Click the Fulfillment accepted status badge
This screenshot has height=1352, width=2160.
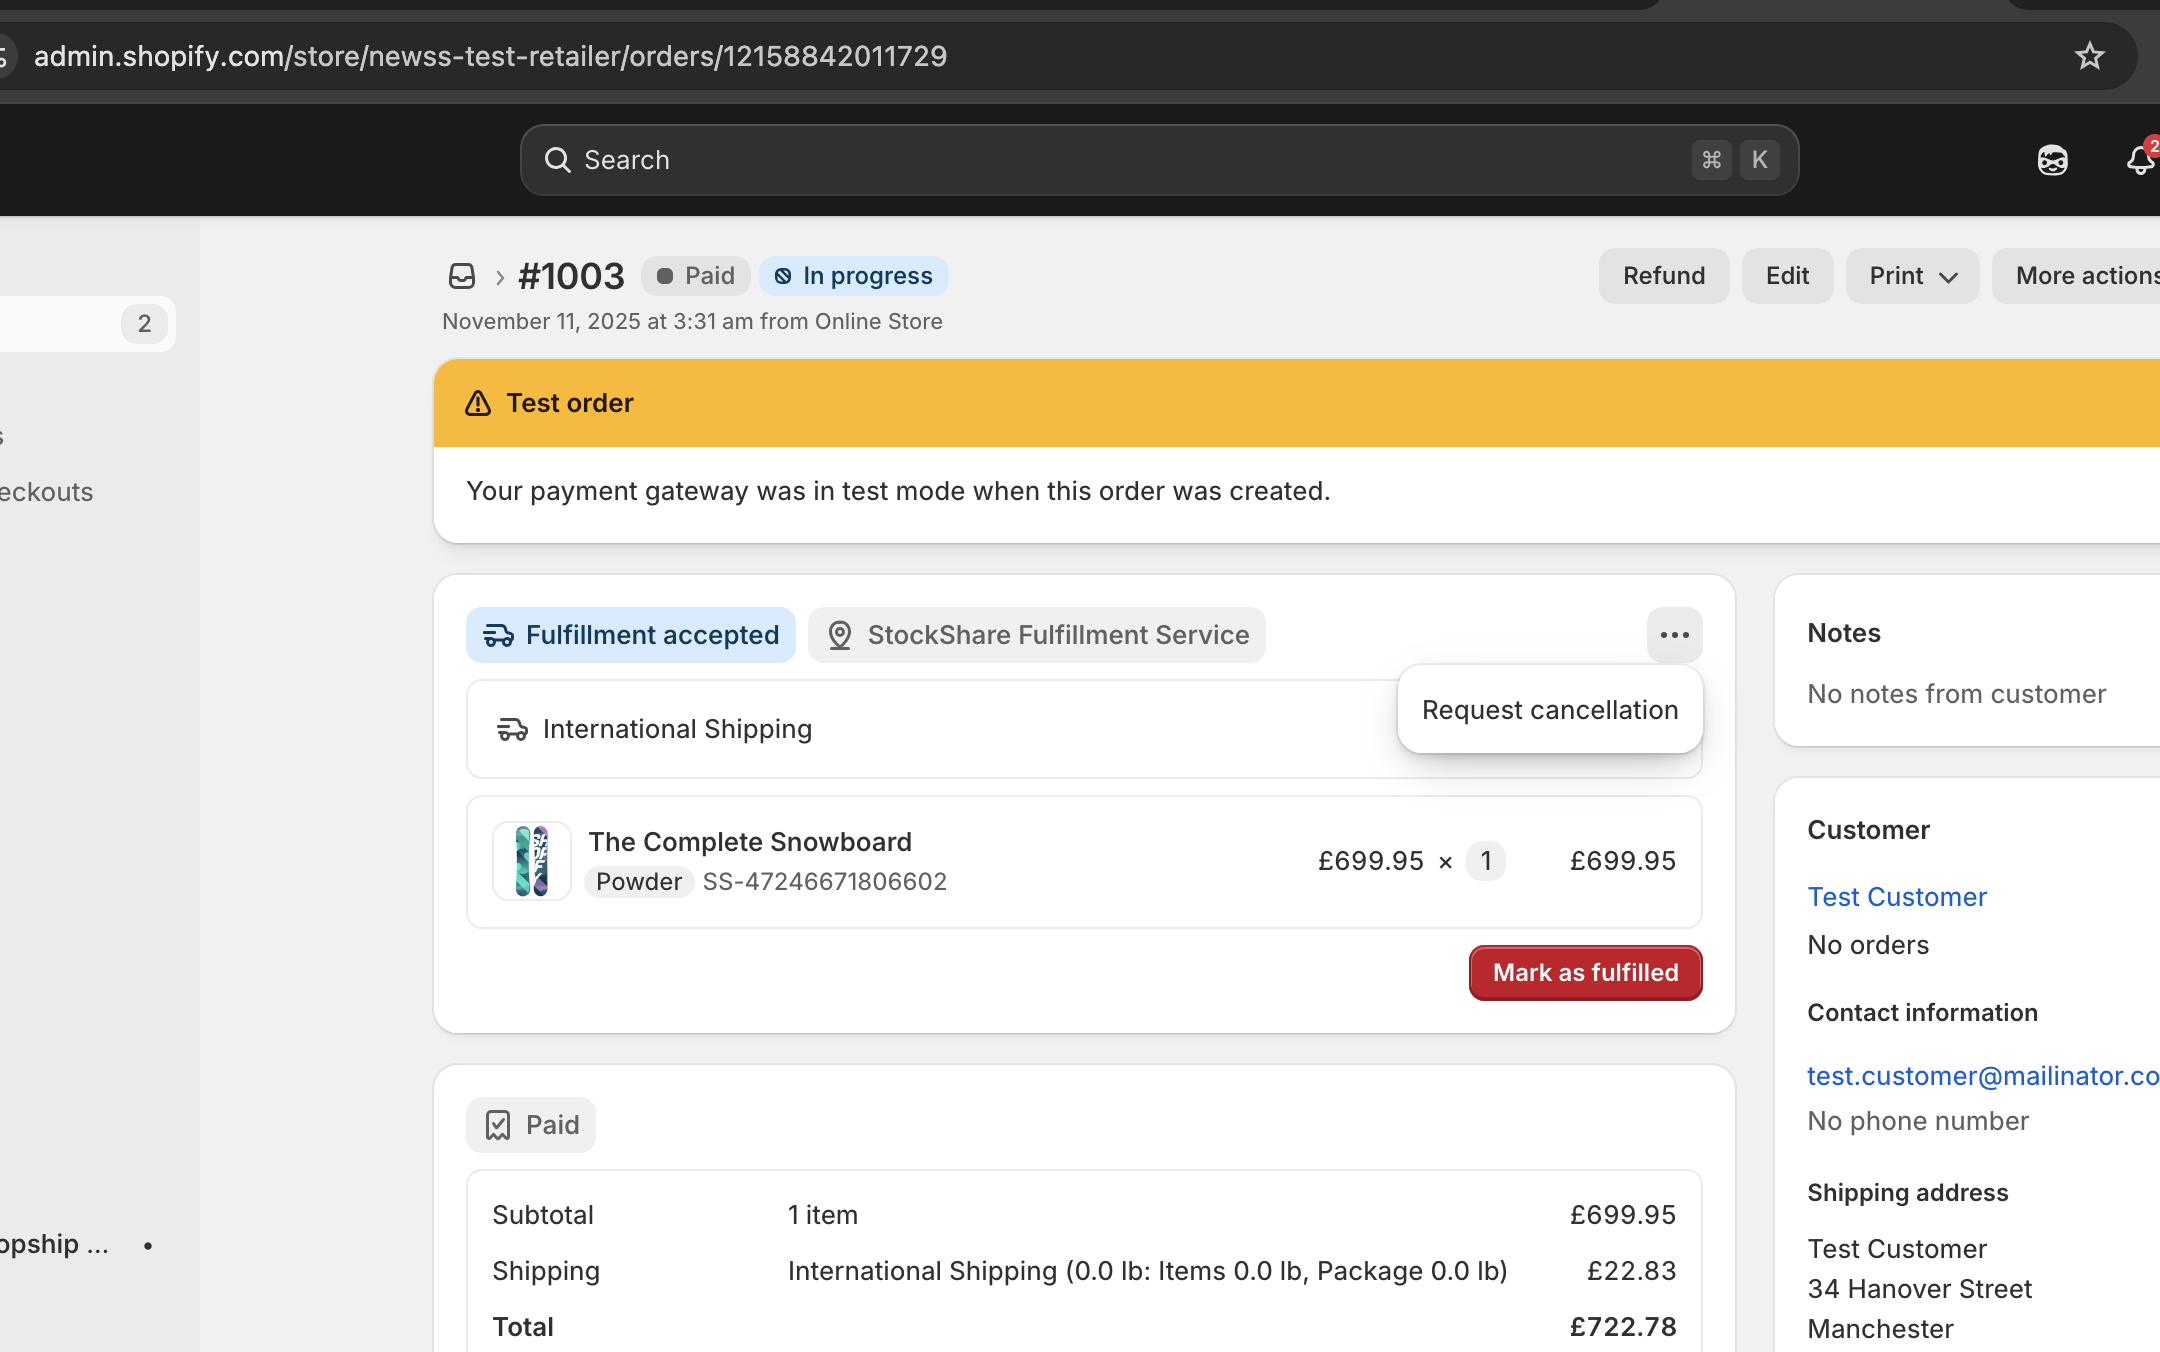tap(631, 635)
